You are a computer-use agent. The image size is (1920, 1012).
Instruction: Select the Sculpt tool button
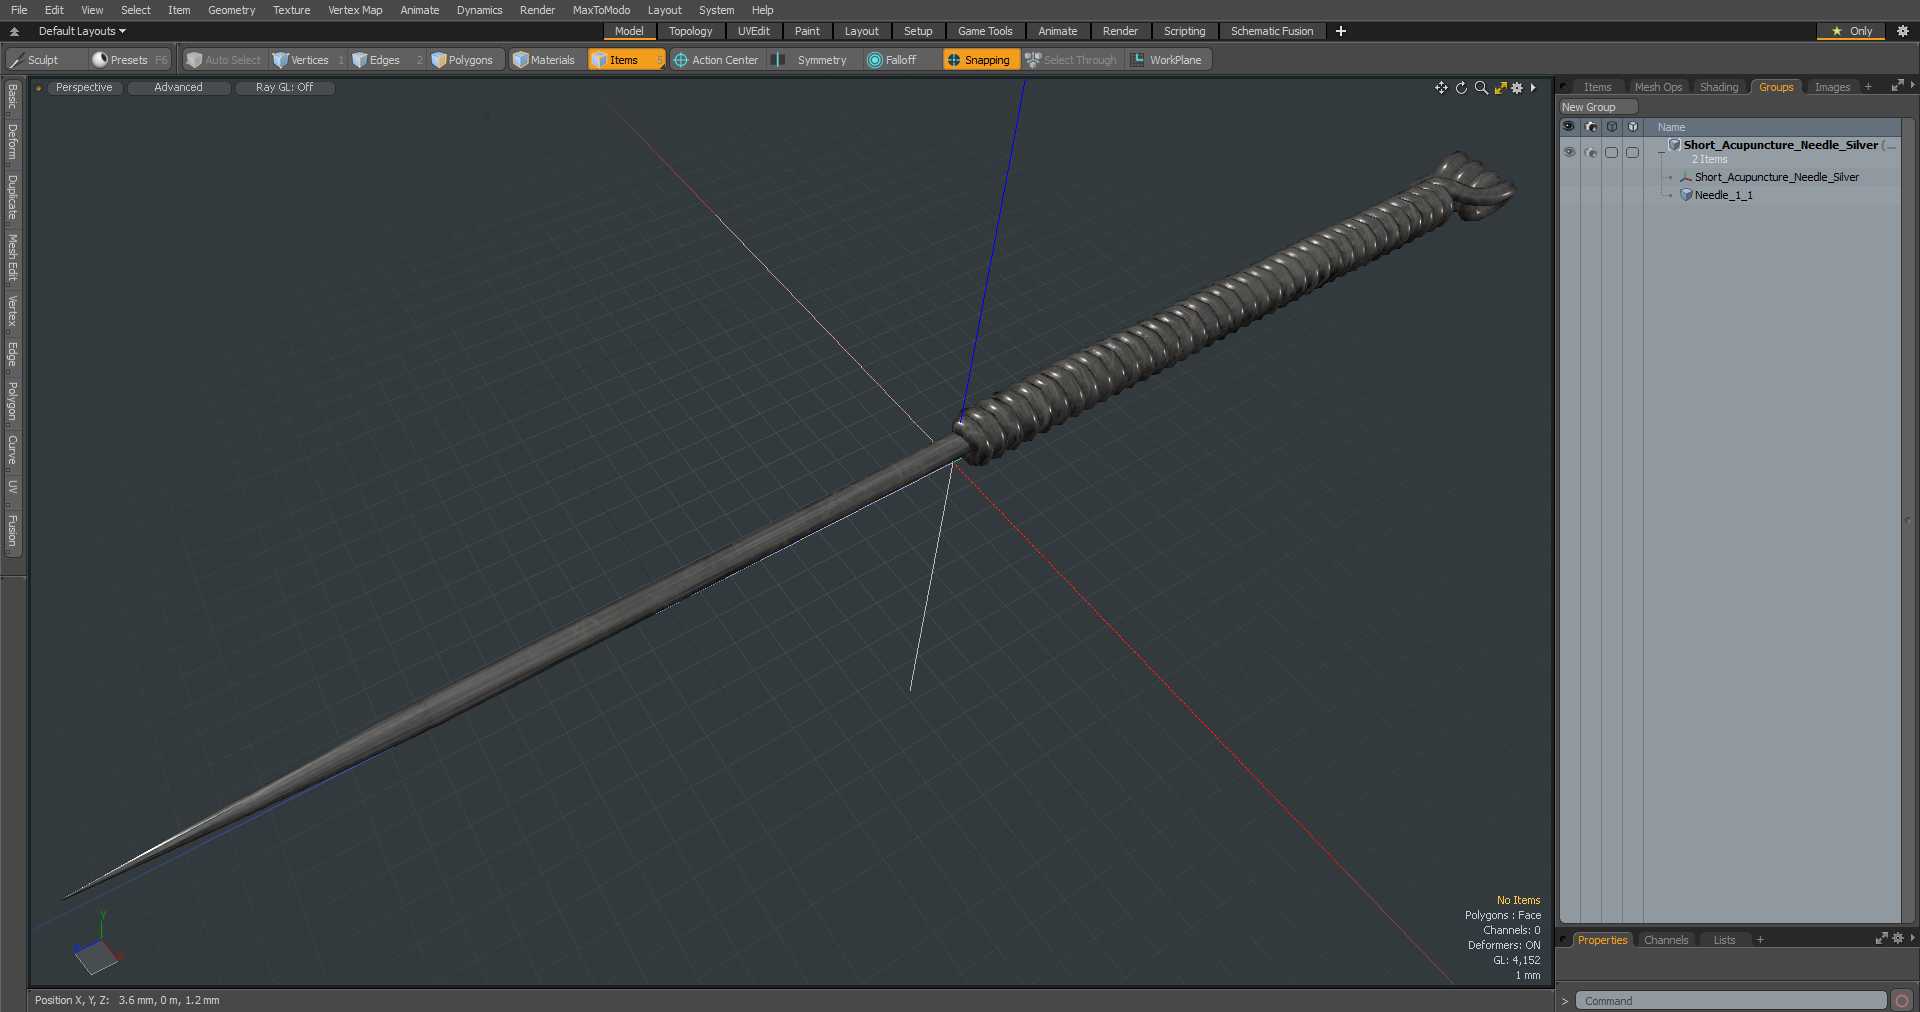click(46, 60)
